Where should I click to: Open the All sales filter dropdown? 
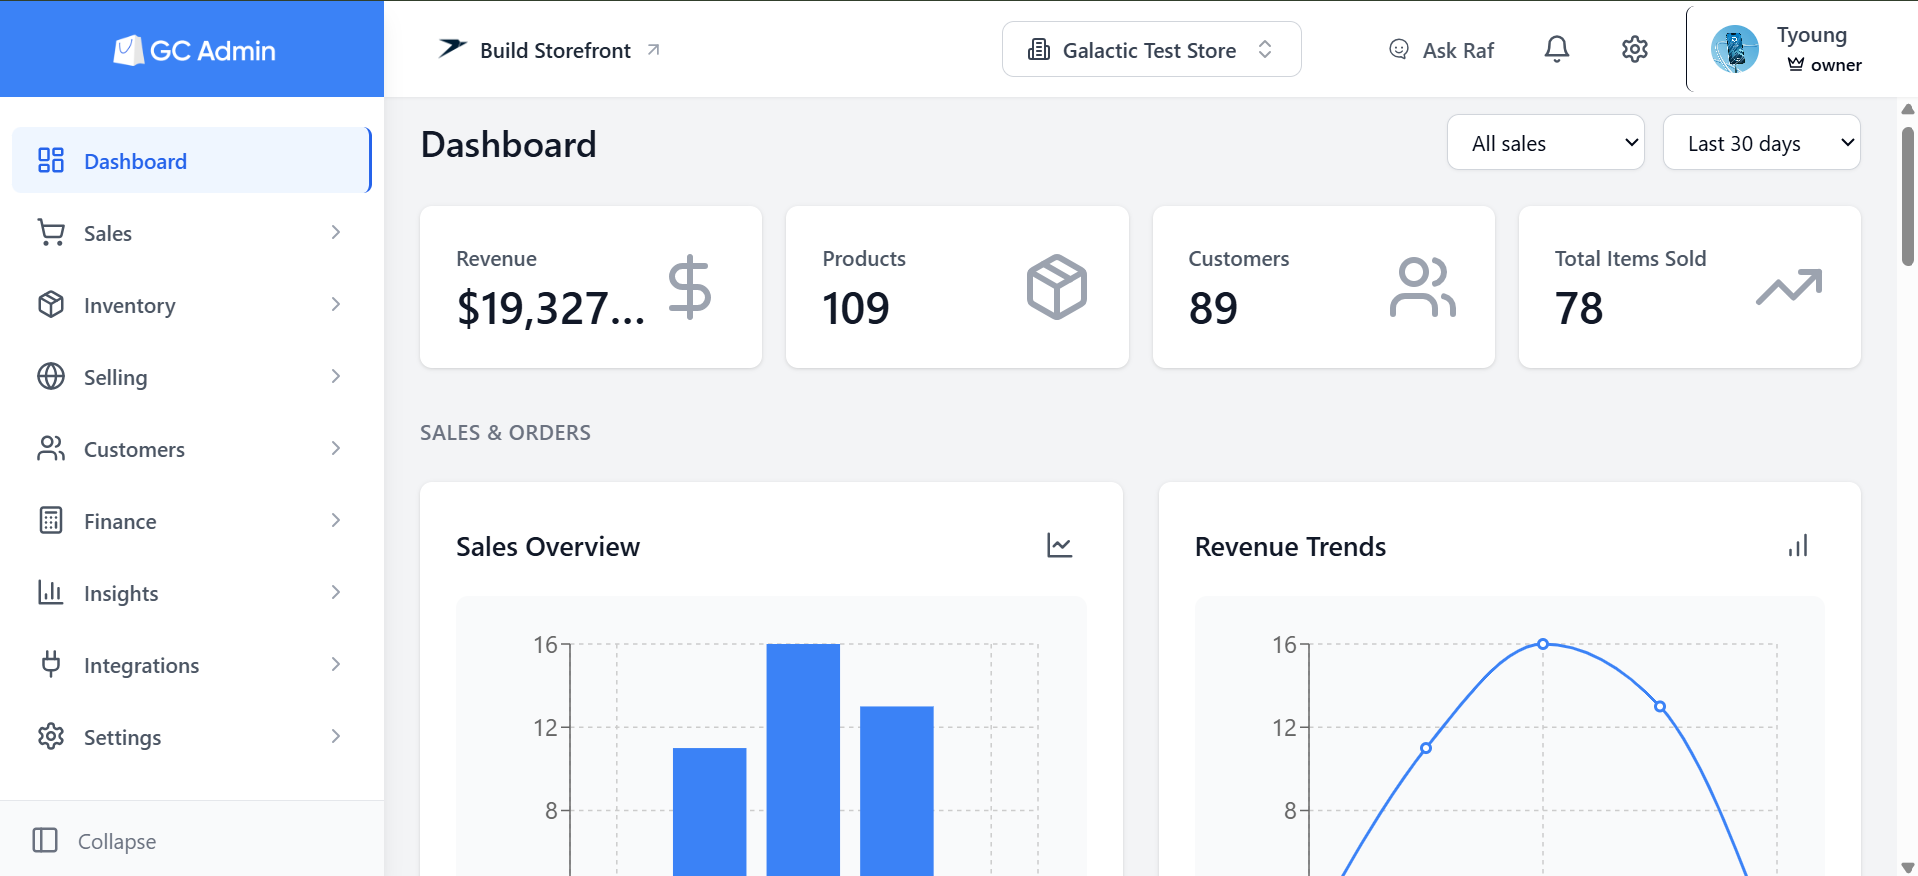tap(1546, 142)
